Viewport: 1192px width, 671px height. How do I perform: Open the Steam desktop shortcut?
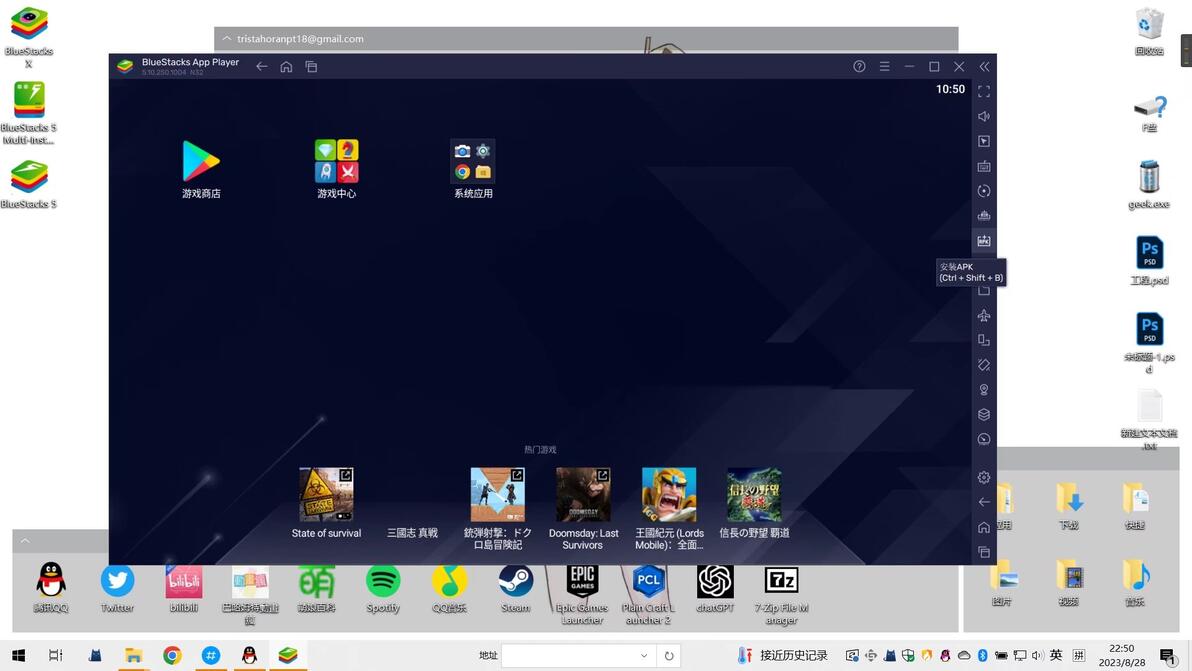coord(515,587)
